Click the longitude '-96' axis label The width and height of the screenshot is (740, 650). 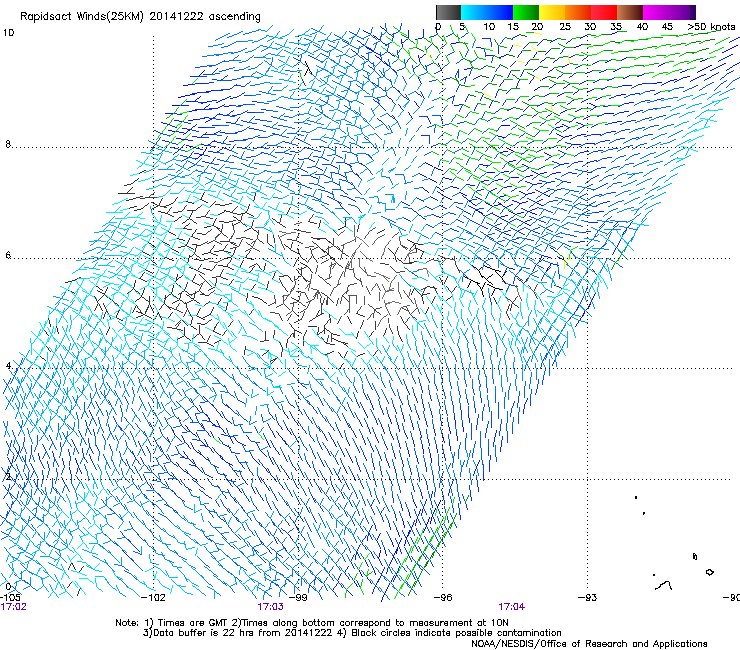(443, 598)
